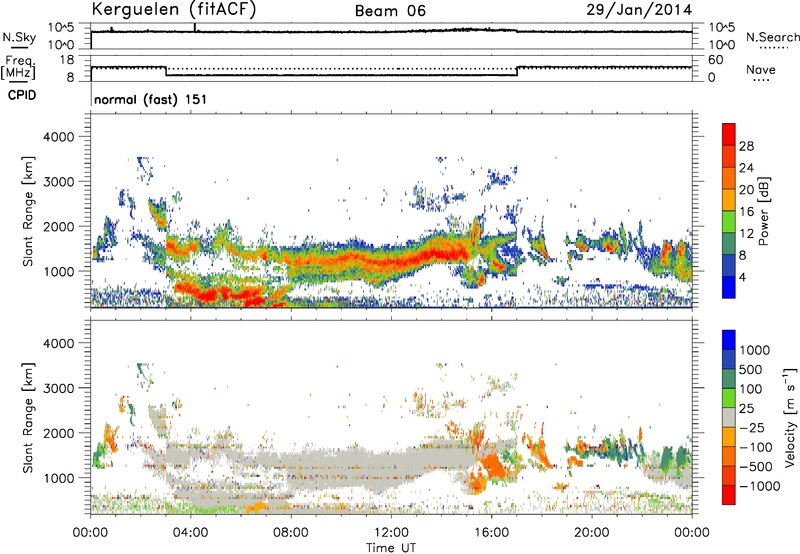
Task: Click the '16:00' time tick label
Action: coord(491,533)
